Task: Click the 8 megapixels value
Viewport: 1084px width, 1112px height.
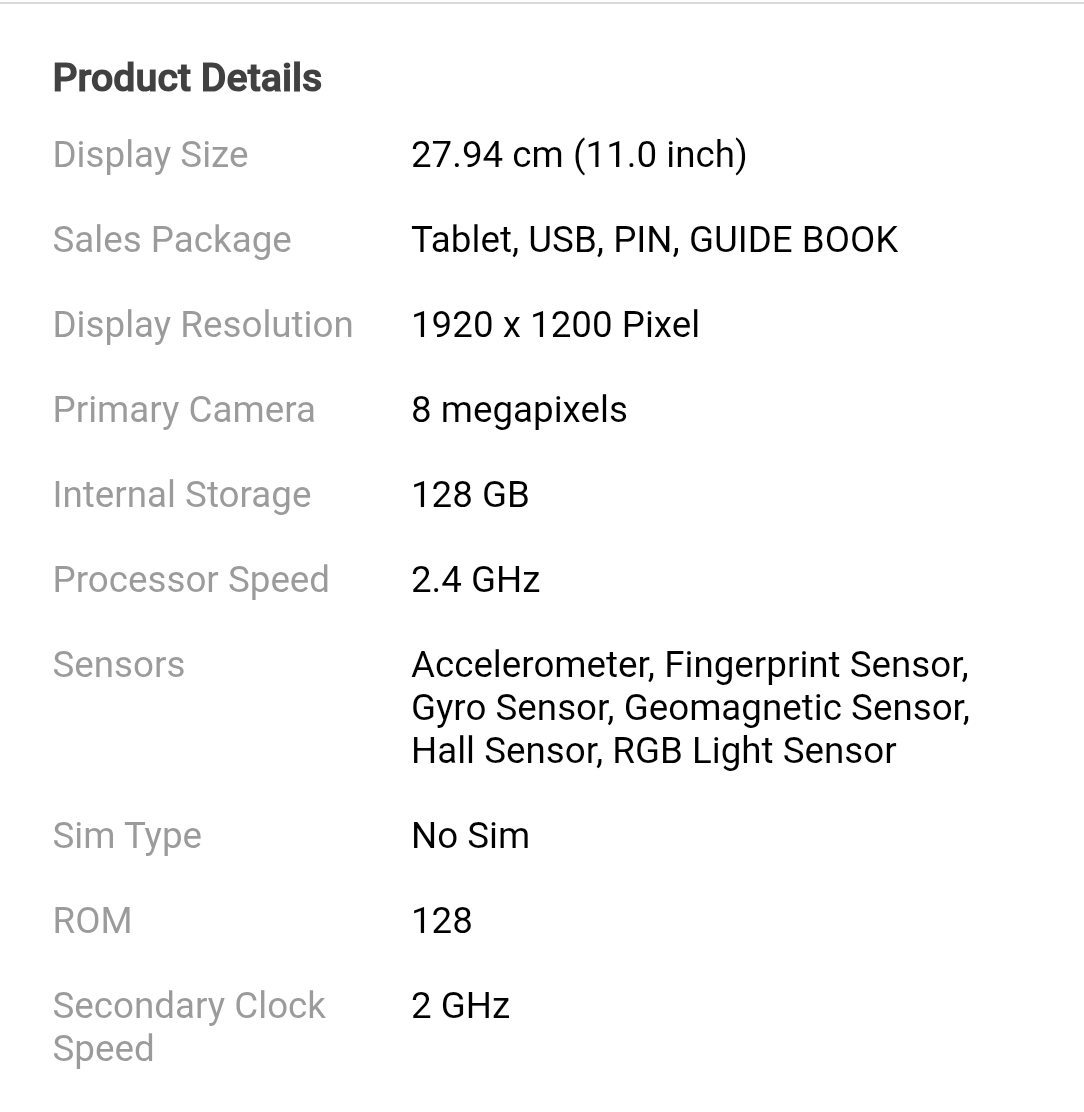Action: pyautogui.click(x=519, y=410)
